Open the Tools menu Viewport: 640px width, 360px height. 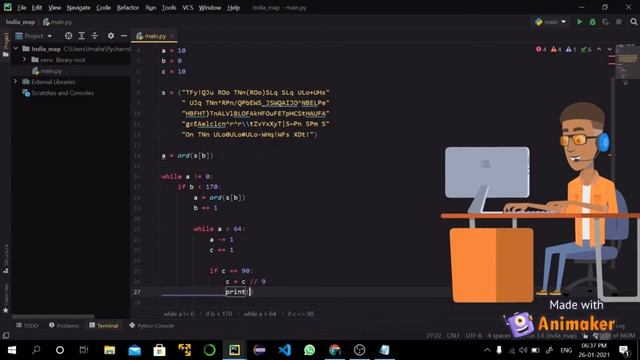click(169, 7)
